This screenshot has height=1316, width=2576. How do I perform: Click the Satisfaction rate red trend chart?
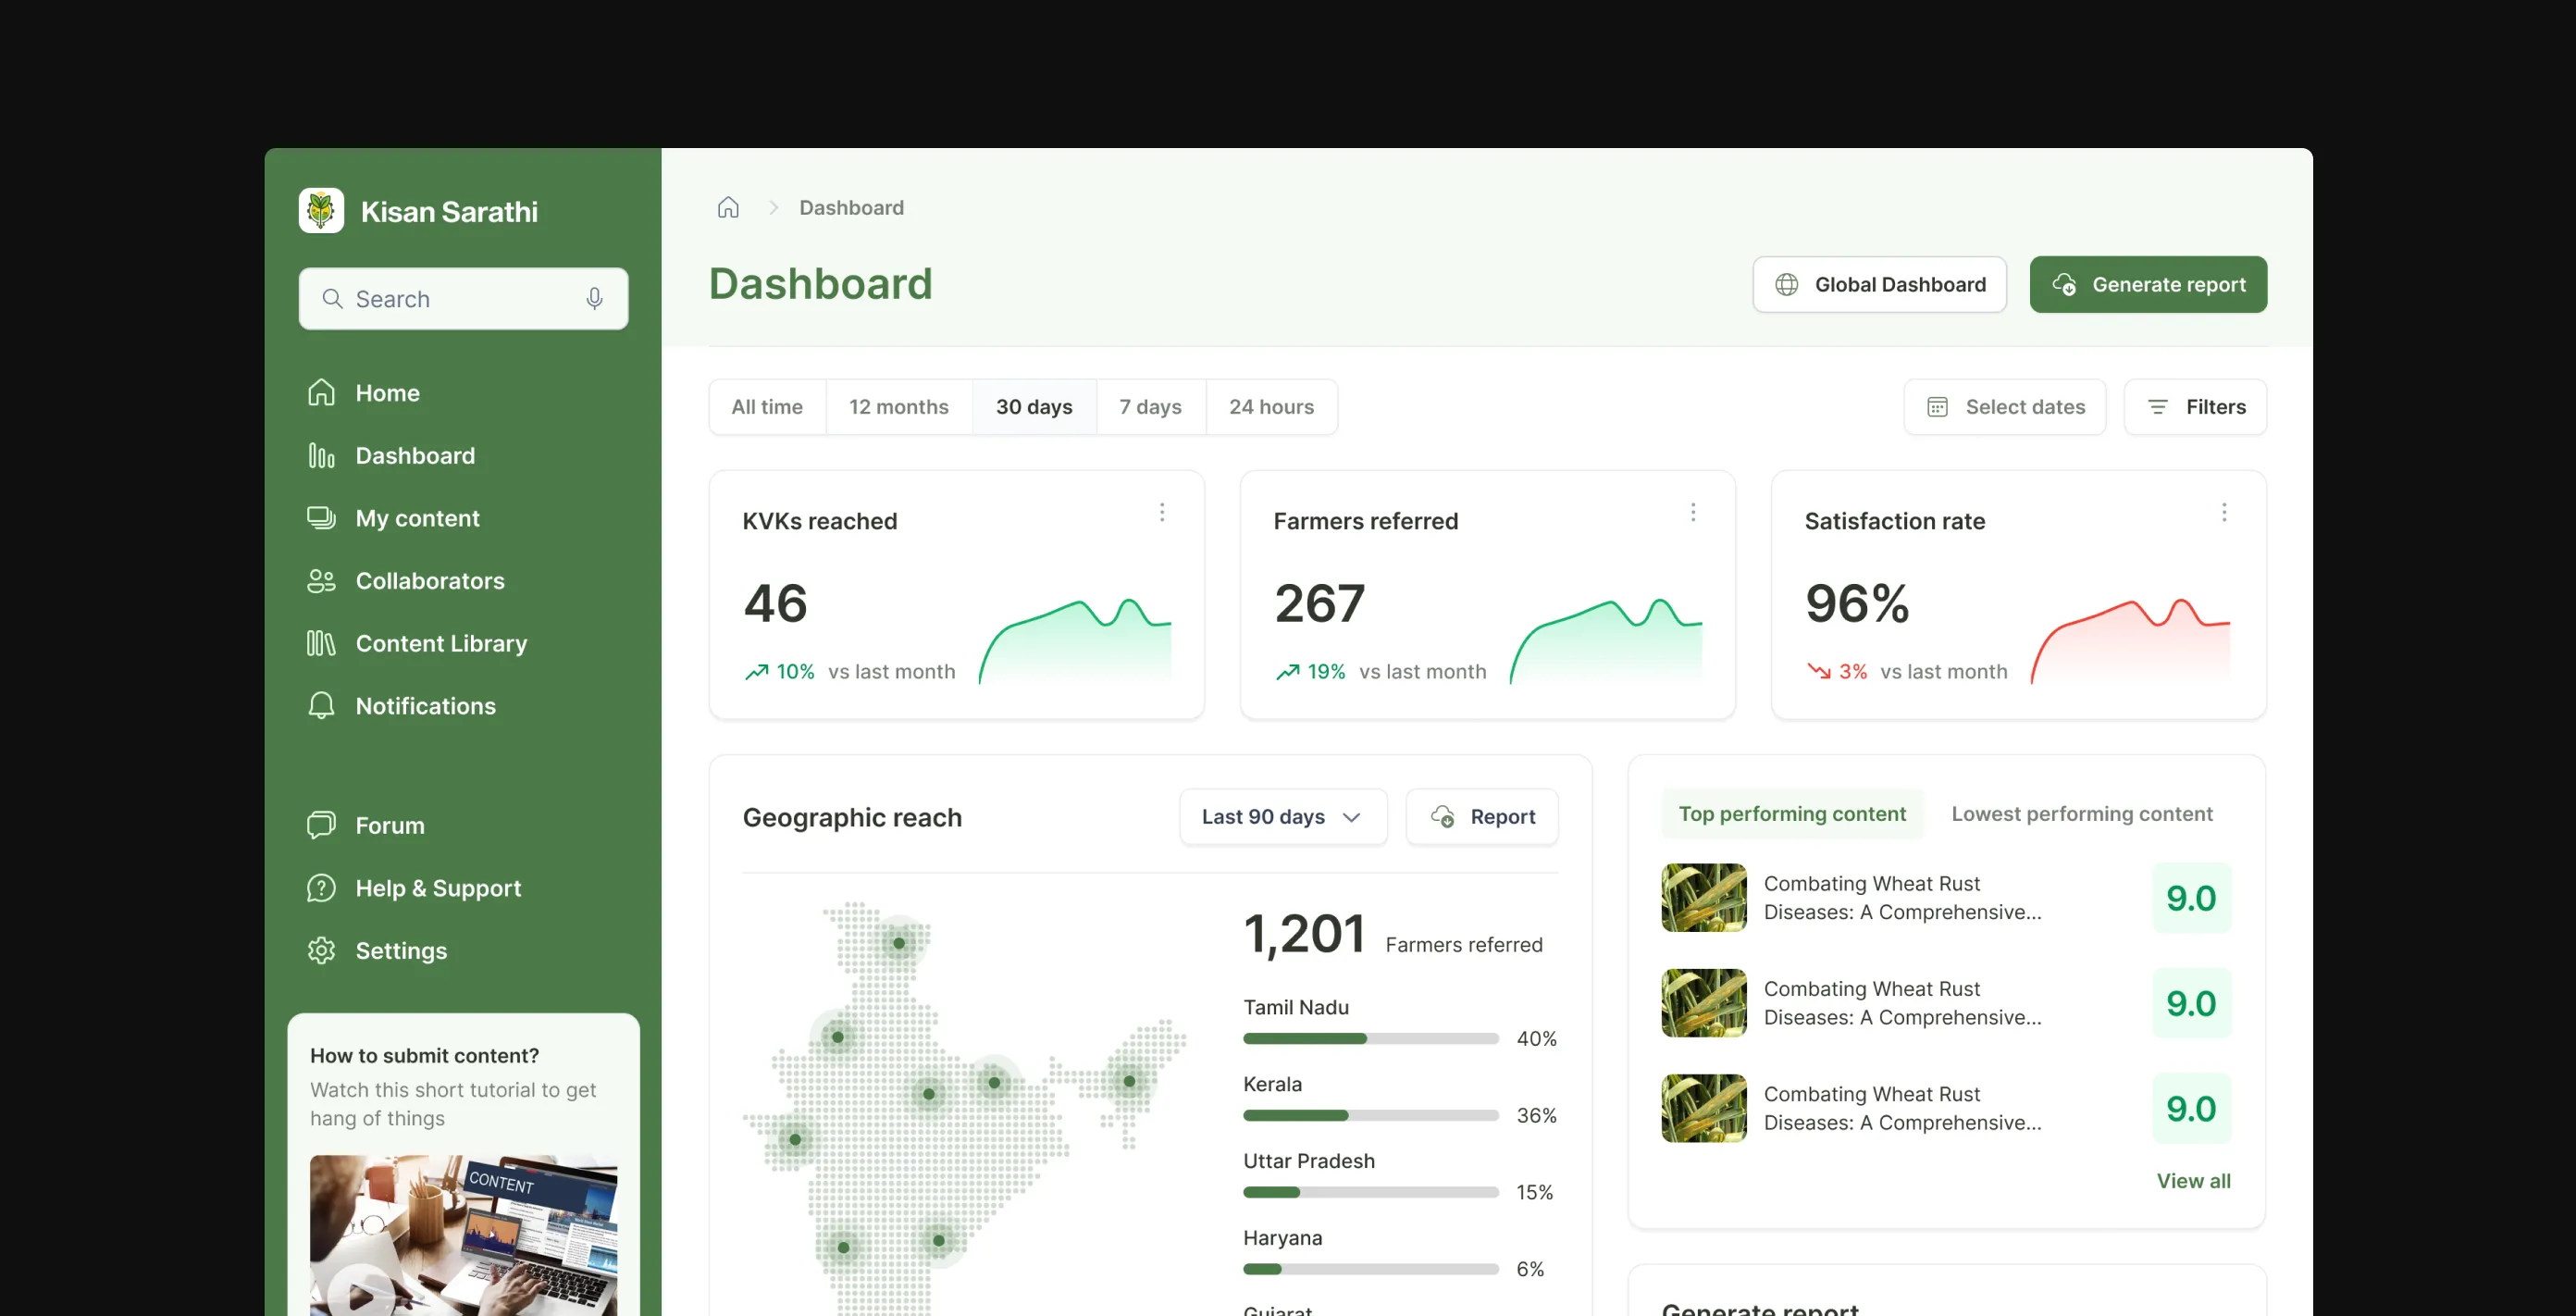pyautogui.click(x=2130, y=641)
